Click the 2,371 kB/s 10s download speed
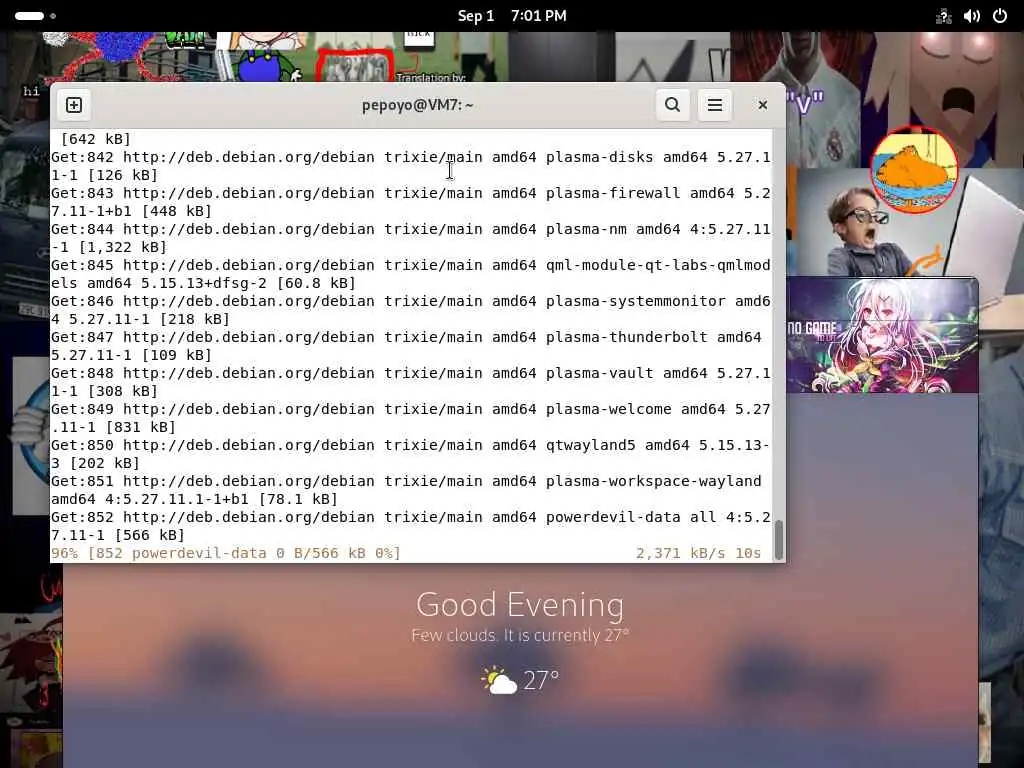 coord(698,553)
